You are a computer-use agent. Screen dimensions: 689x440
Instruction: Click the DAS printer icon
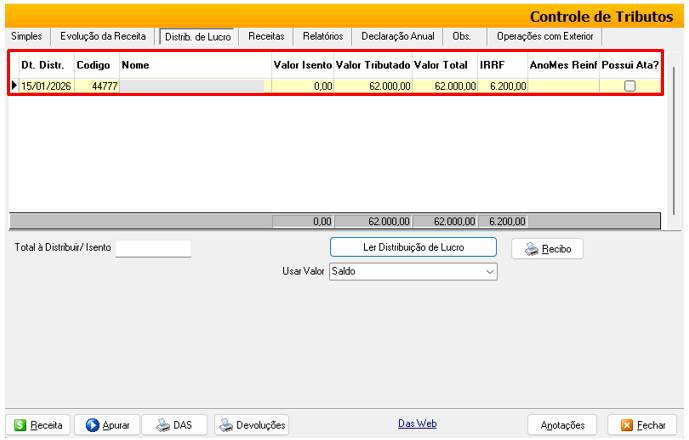[x=162, y=425]
